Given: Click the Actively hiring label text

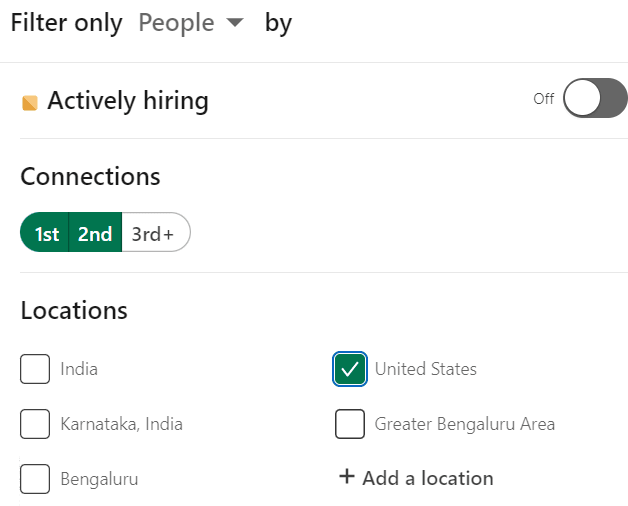Looking at the screenshot, I should [128, 101].
